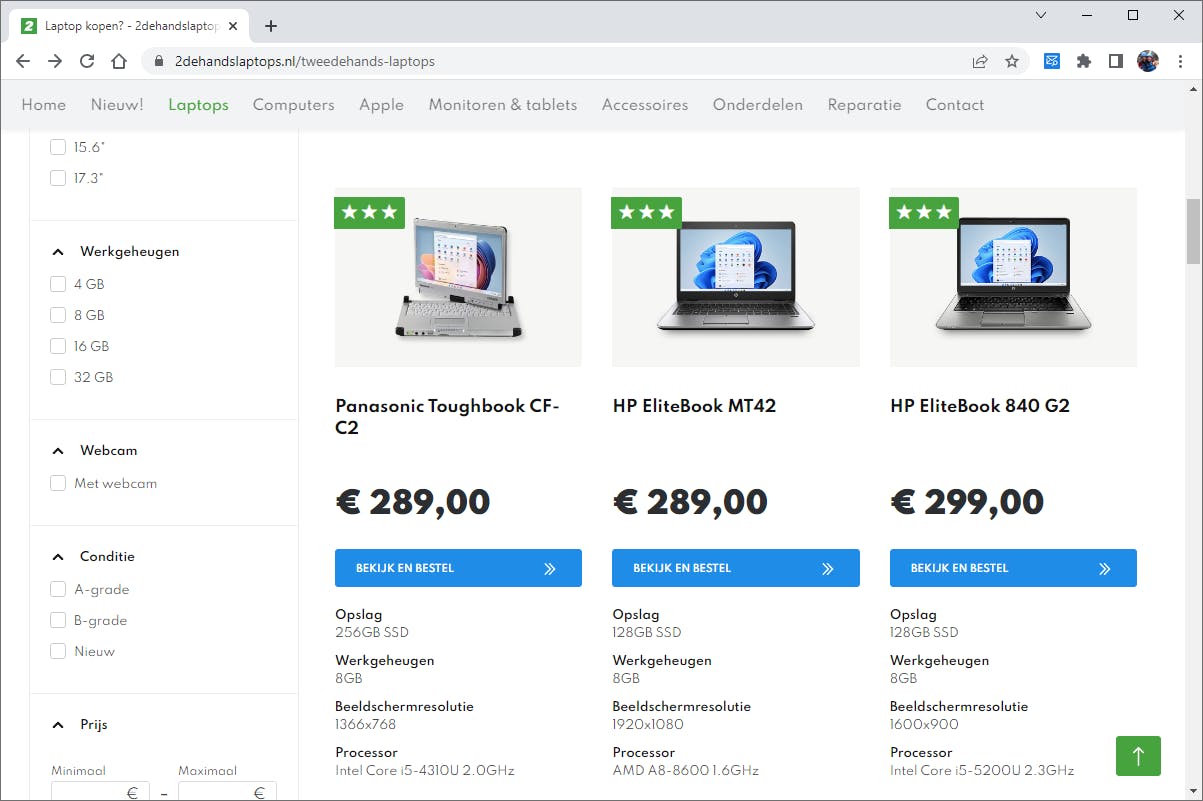Go to the browser home page
The width and height of the screenshot is (1203, 801).
coord(119,61)
